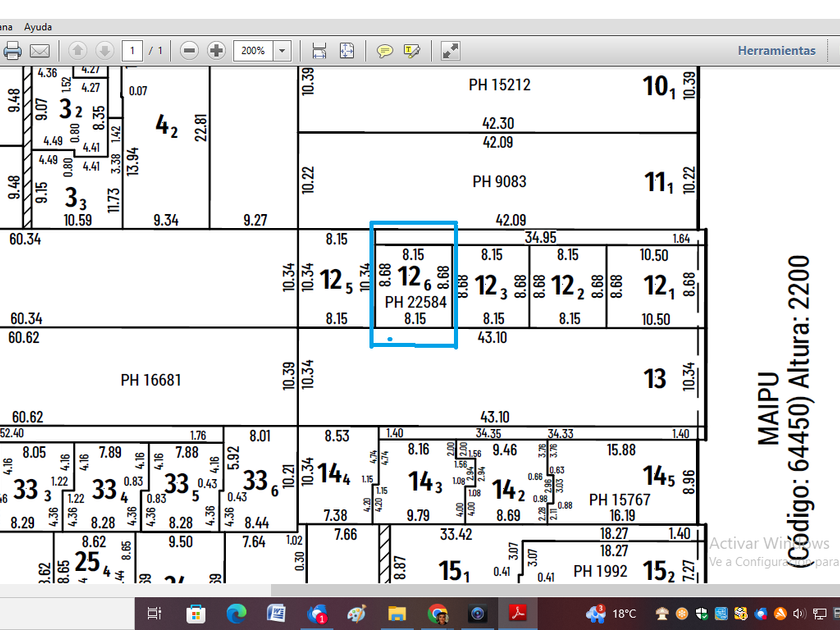Open the Herramientas panel

click(776, 50)
